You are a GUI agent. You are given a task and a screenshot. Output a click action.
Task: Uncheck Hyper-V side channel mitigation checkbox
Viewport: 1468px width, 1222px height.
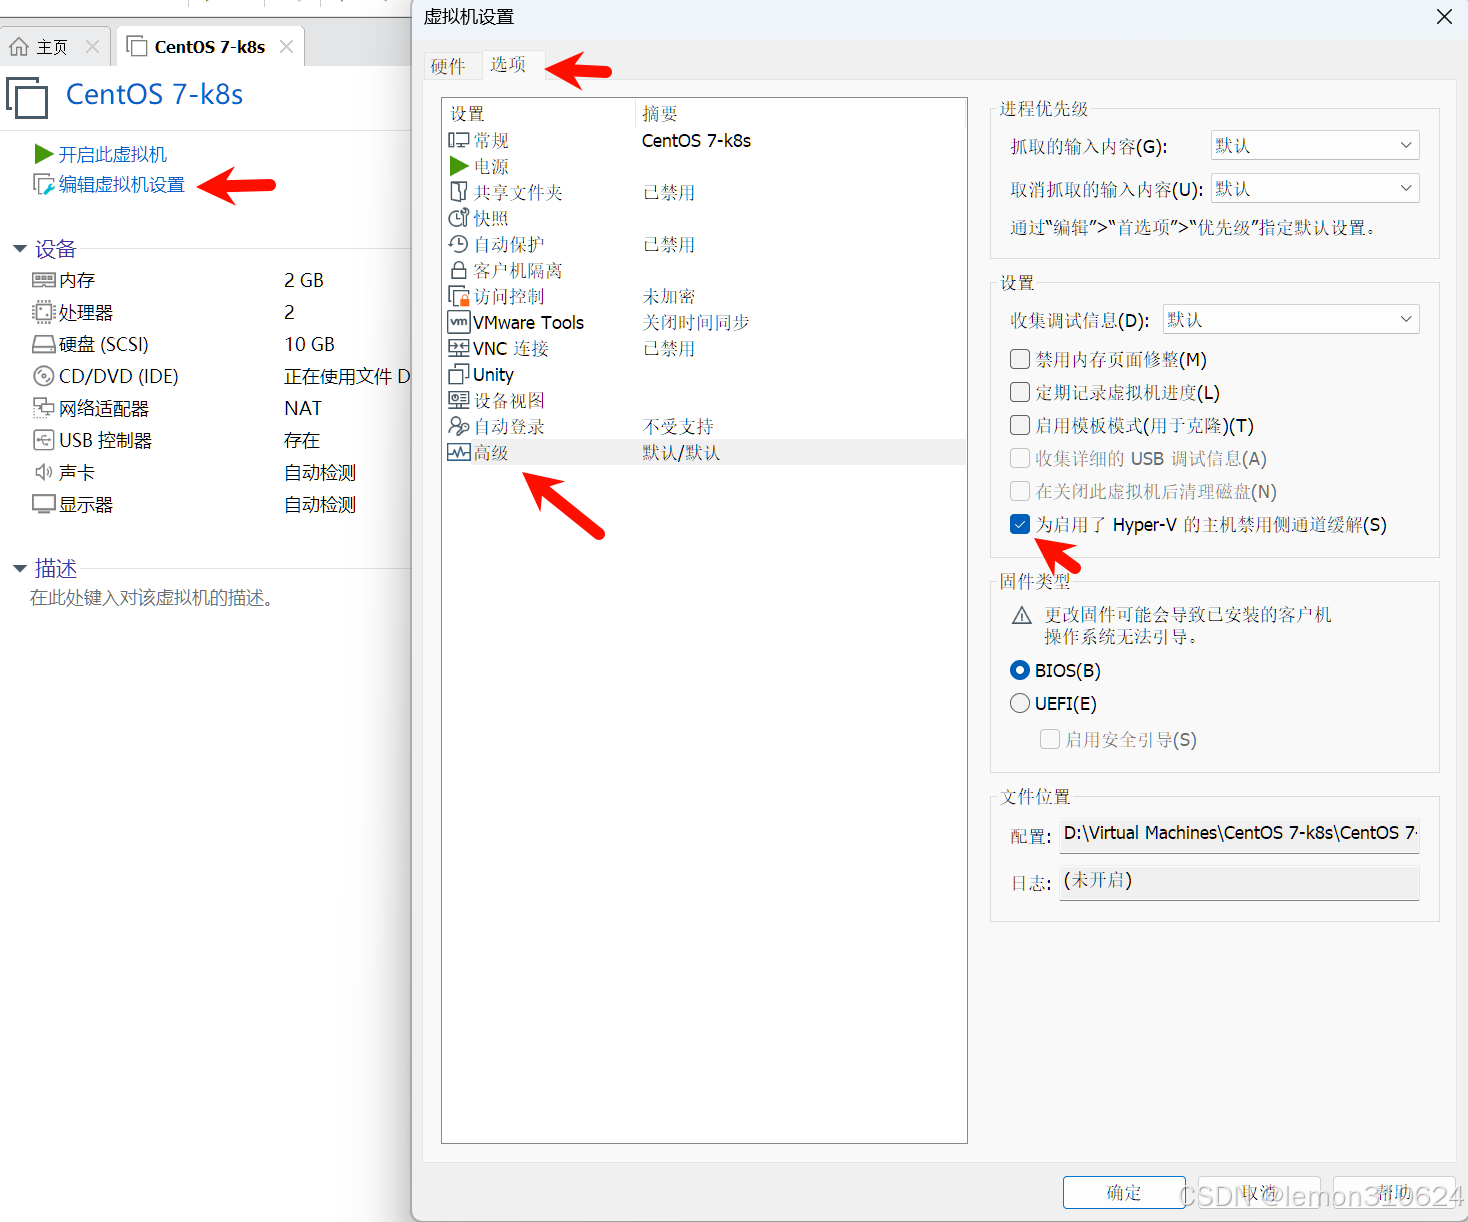1020,524
